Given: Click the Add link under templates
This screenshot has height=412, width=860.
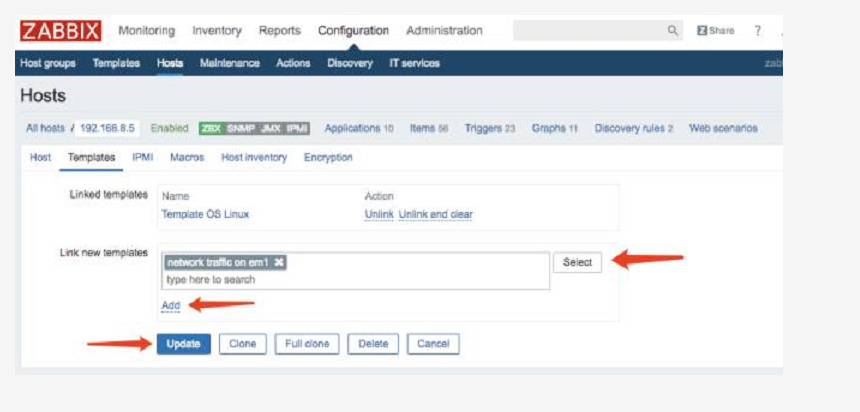Looking at the screenshot, I should [171, 306].
